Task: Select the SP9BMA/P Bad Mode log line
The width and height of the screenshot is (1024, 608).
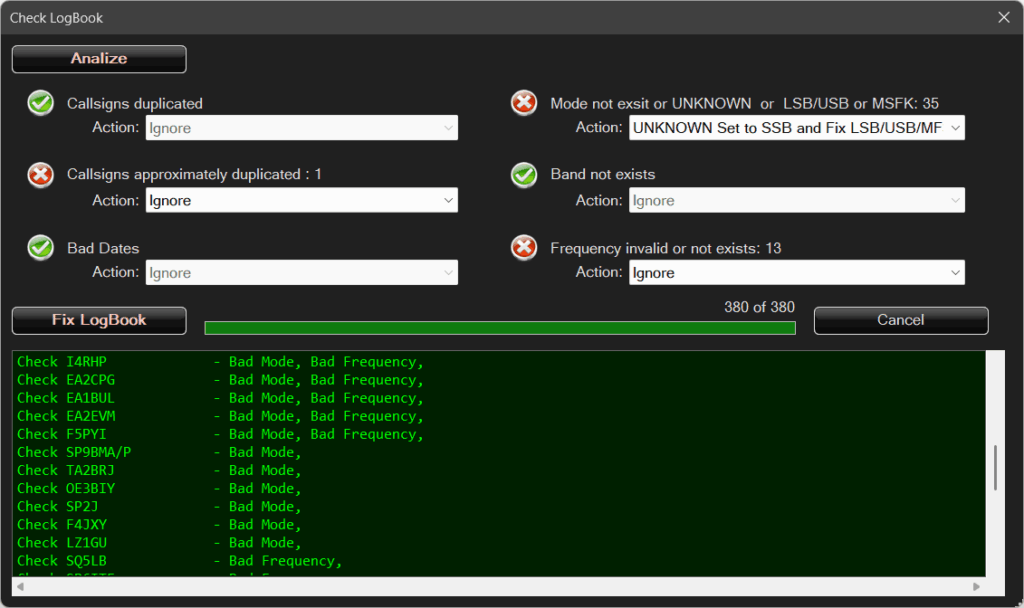Action: pos(160,452)
